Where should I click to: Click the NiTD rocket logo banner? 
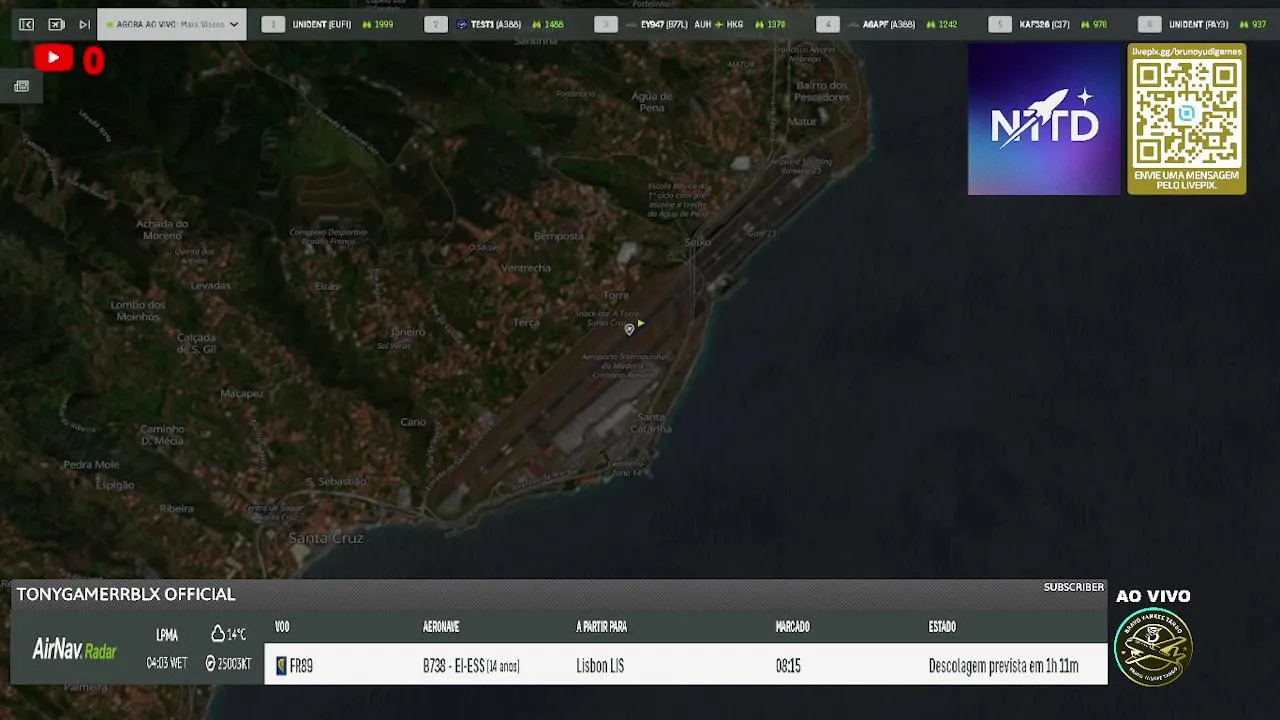point(1044,119)
